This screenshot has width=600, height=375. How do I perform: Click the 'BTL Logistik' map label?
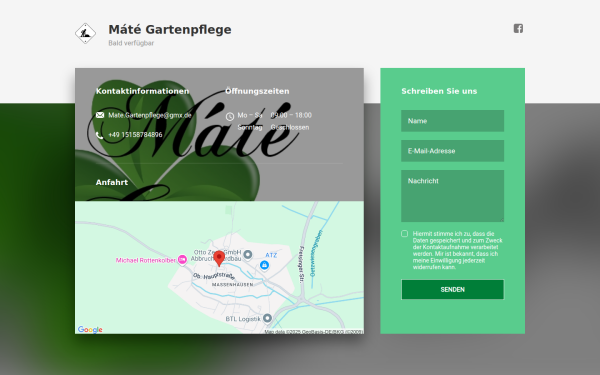coord(243,319)
